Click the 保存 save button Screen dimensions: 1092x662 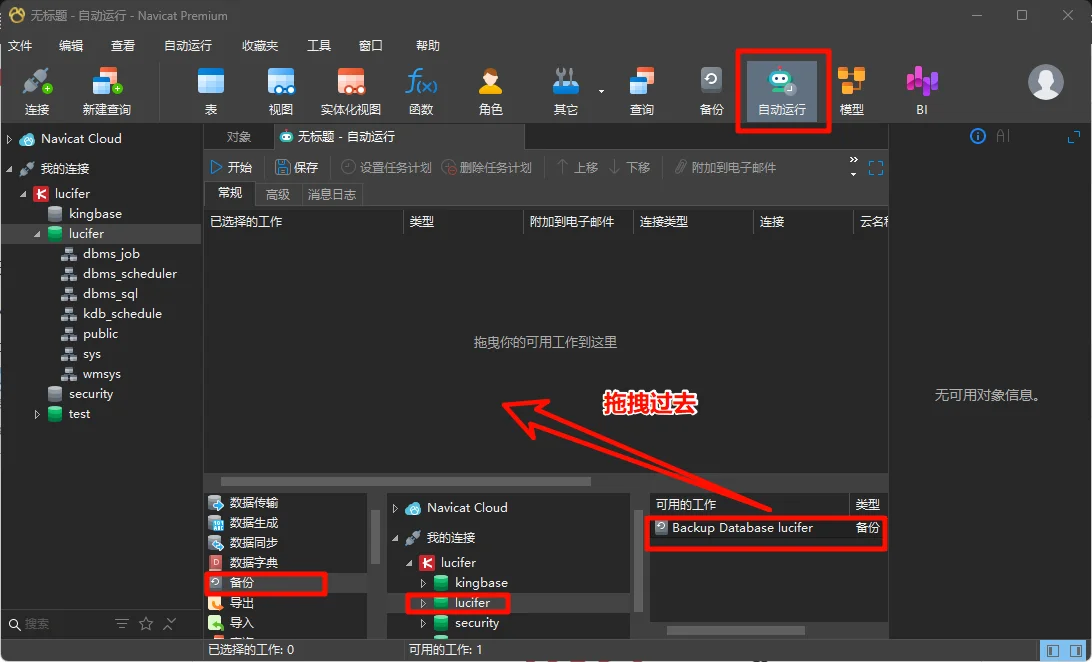297,167
